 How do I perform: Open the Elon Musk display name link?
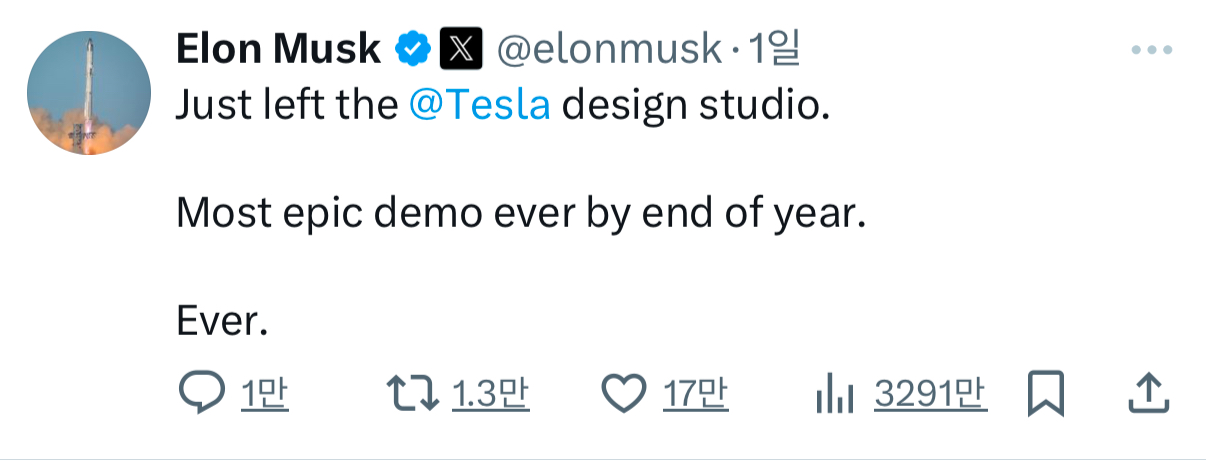click(x=278, y=48)
